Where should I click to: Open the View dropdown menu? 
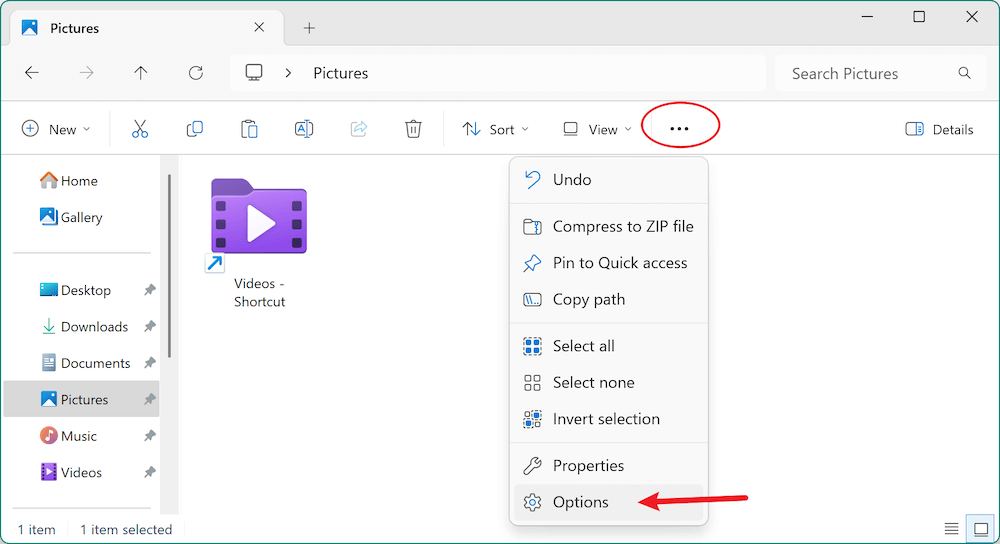coord(598,129)
